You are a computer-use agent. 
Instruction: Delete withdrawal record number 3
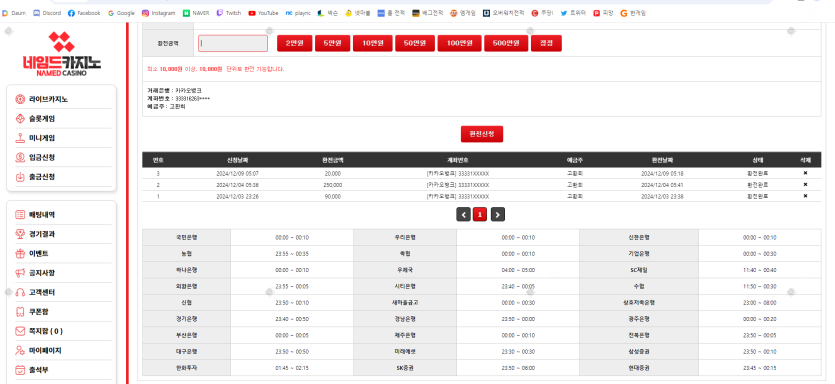805,174
